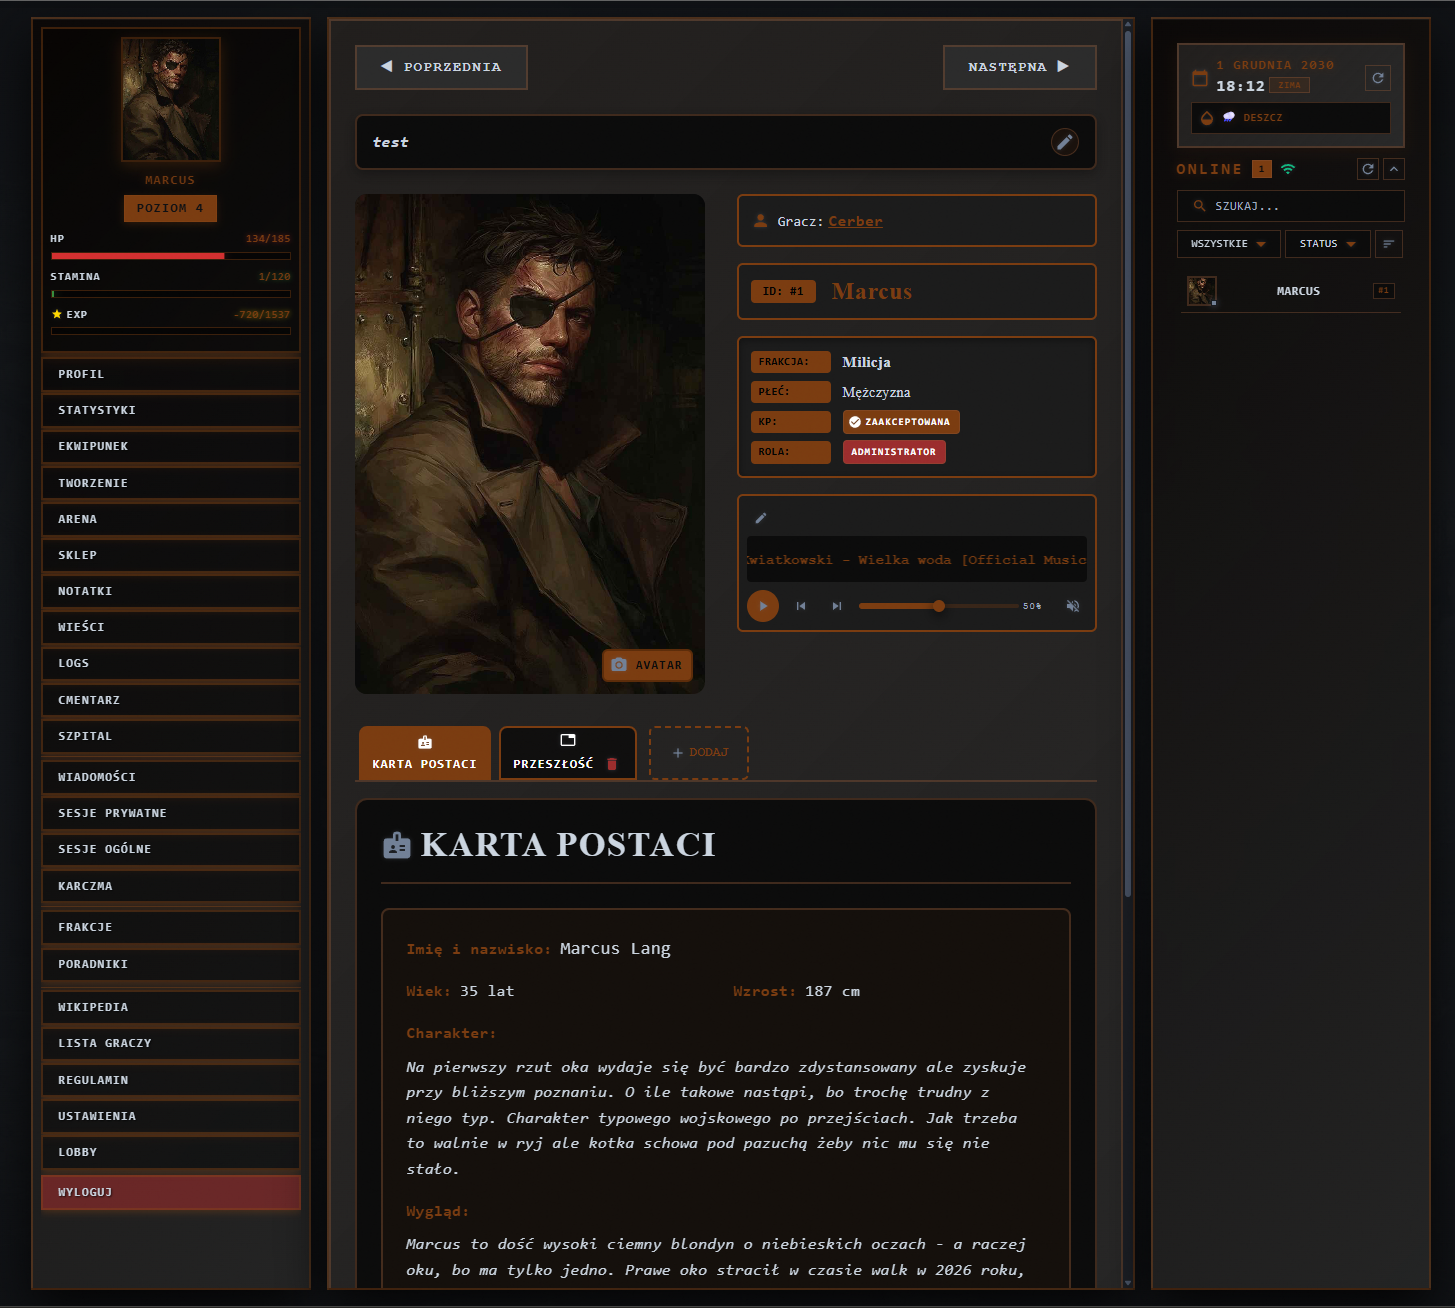Click the Avatar camera button on portrait
This screenshot has height=1308, width=1455.
pos(647,665)
